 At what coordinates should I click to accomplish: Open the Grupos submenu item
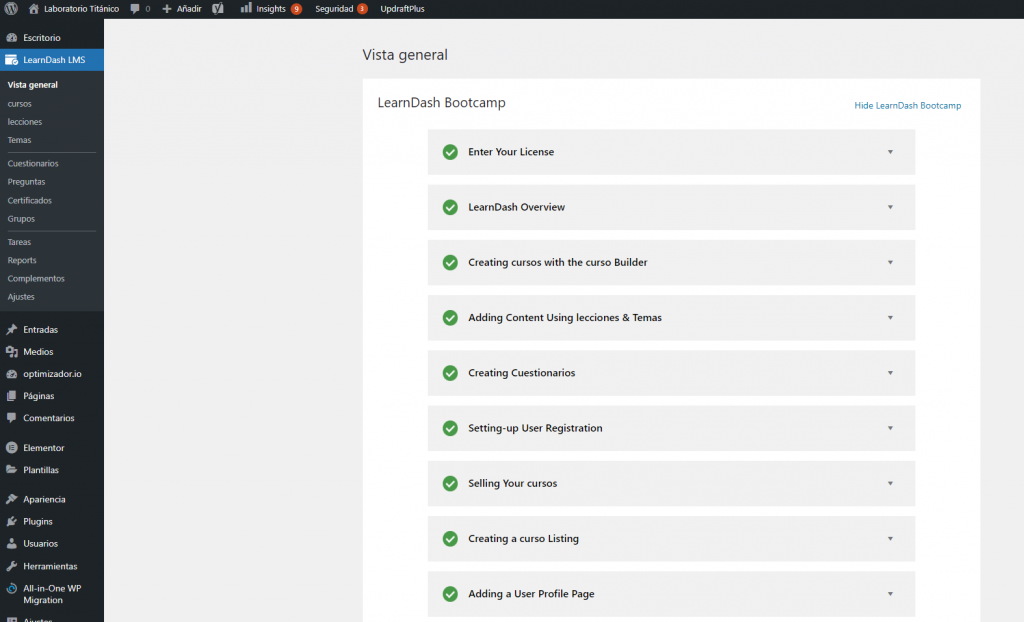(21, 218)
